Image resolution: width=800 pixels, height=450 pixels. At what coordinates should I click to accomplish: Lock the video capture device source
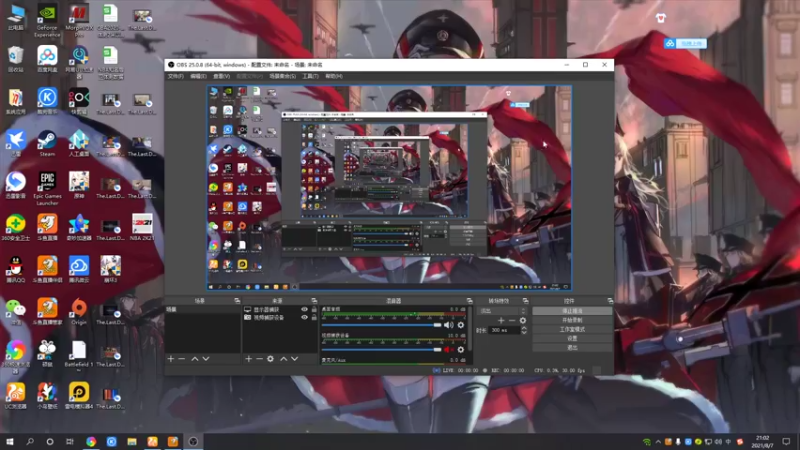point(314,317)
